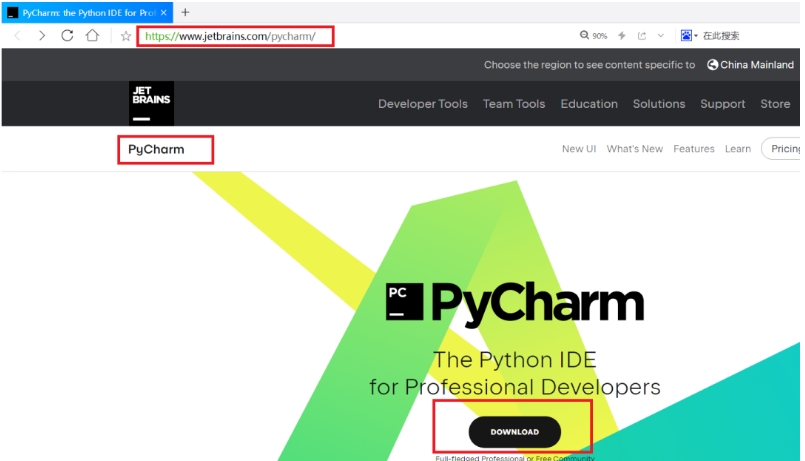
Task: Click the 'The Python IDE' headline text
Action: (x=514, y=360)
